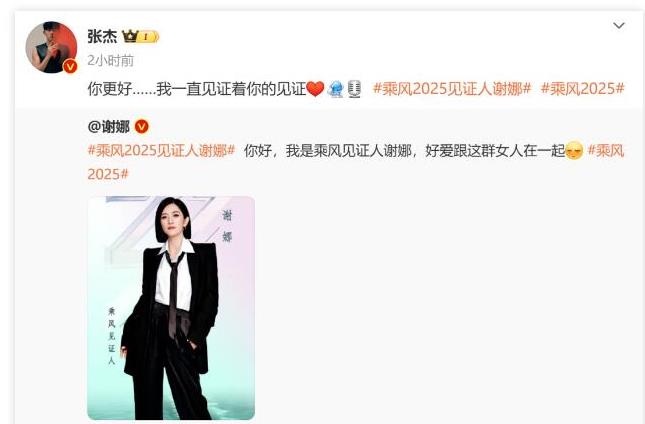645x424 pixels.
Task: Click the 乘风见证人 caption on the poster
Action: pos(111,336)
